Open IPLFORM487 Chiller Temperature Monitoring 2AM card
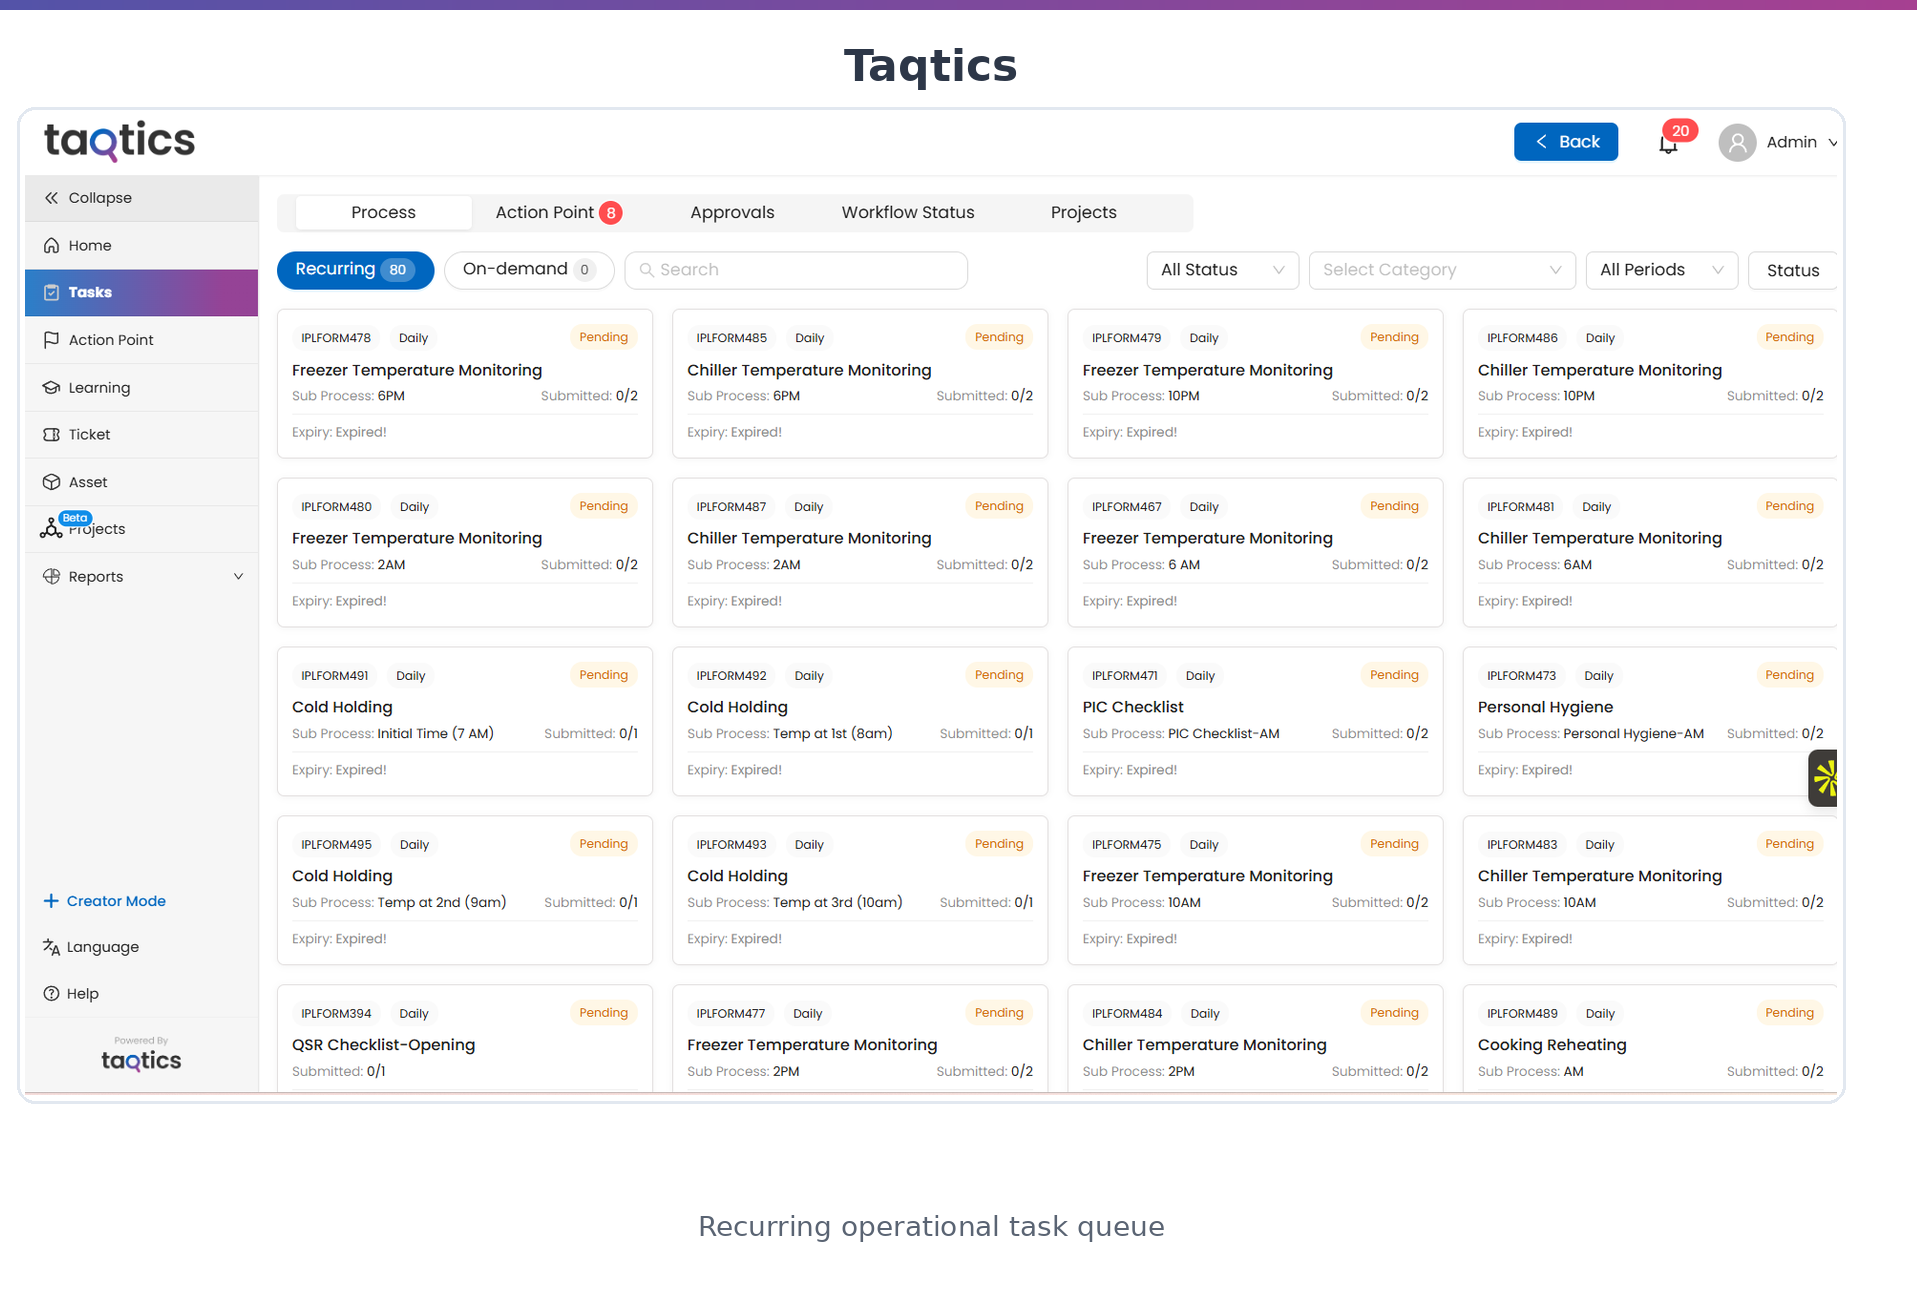The width and height of the screenshot is (1917, 1290). [x=860, y=553]
